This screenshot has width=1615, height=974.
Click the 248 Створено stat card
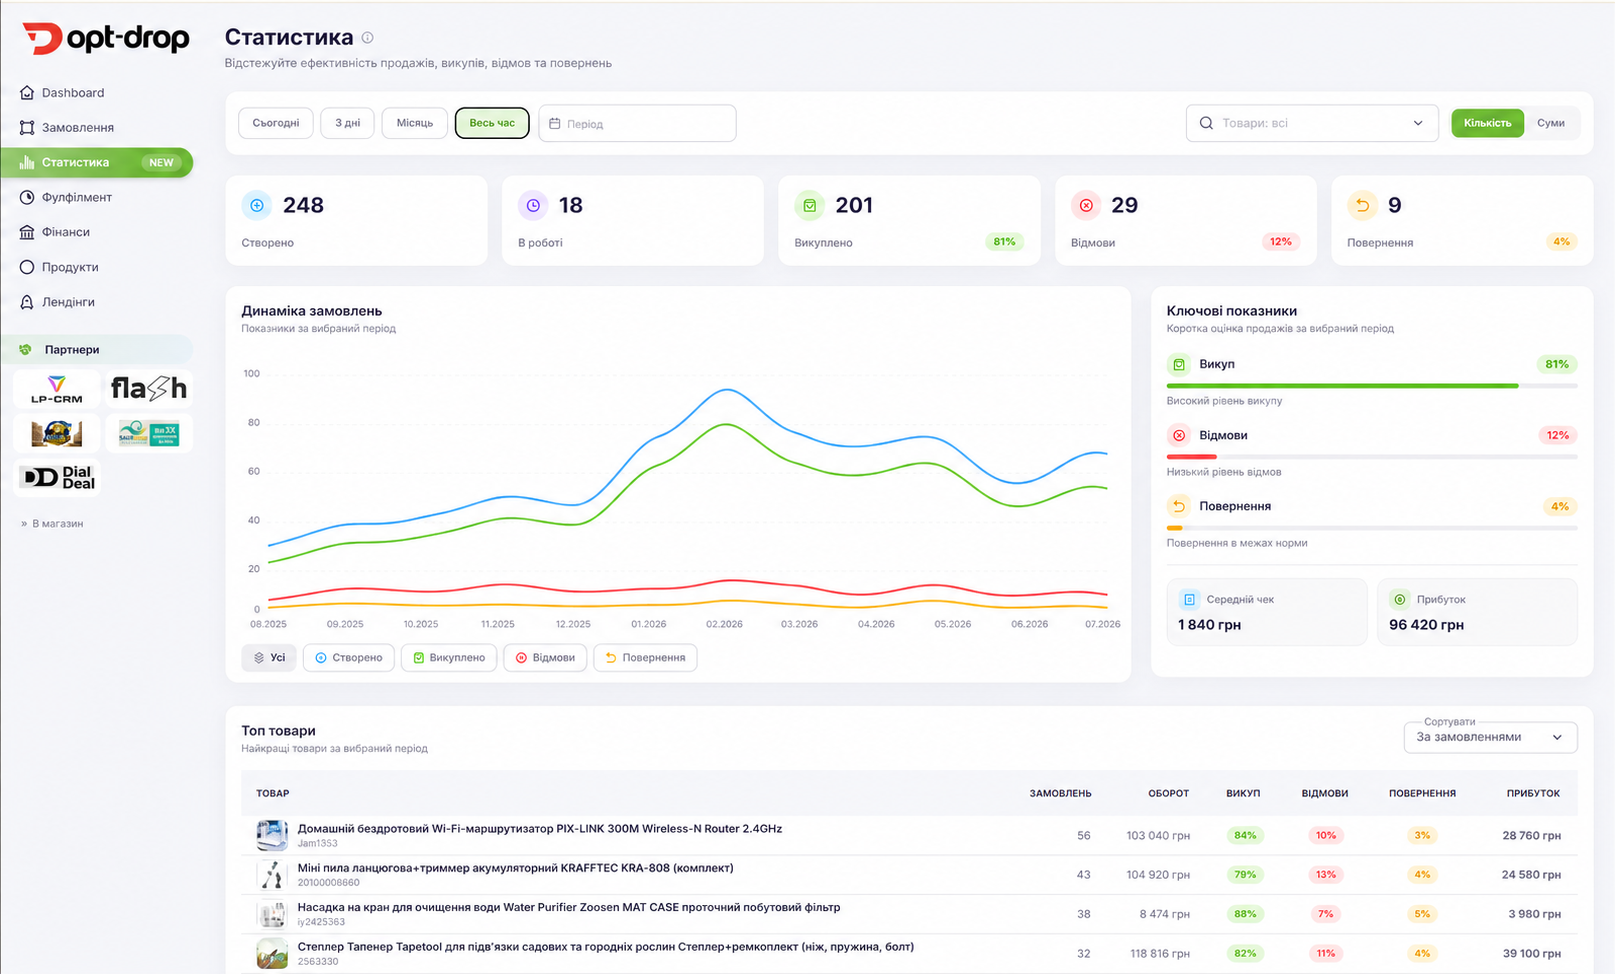(357, 221)
